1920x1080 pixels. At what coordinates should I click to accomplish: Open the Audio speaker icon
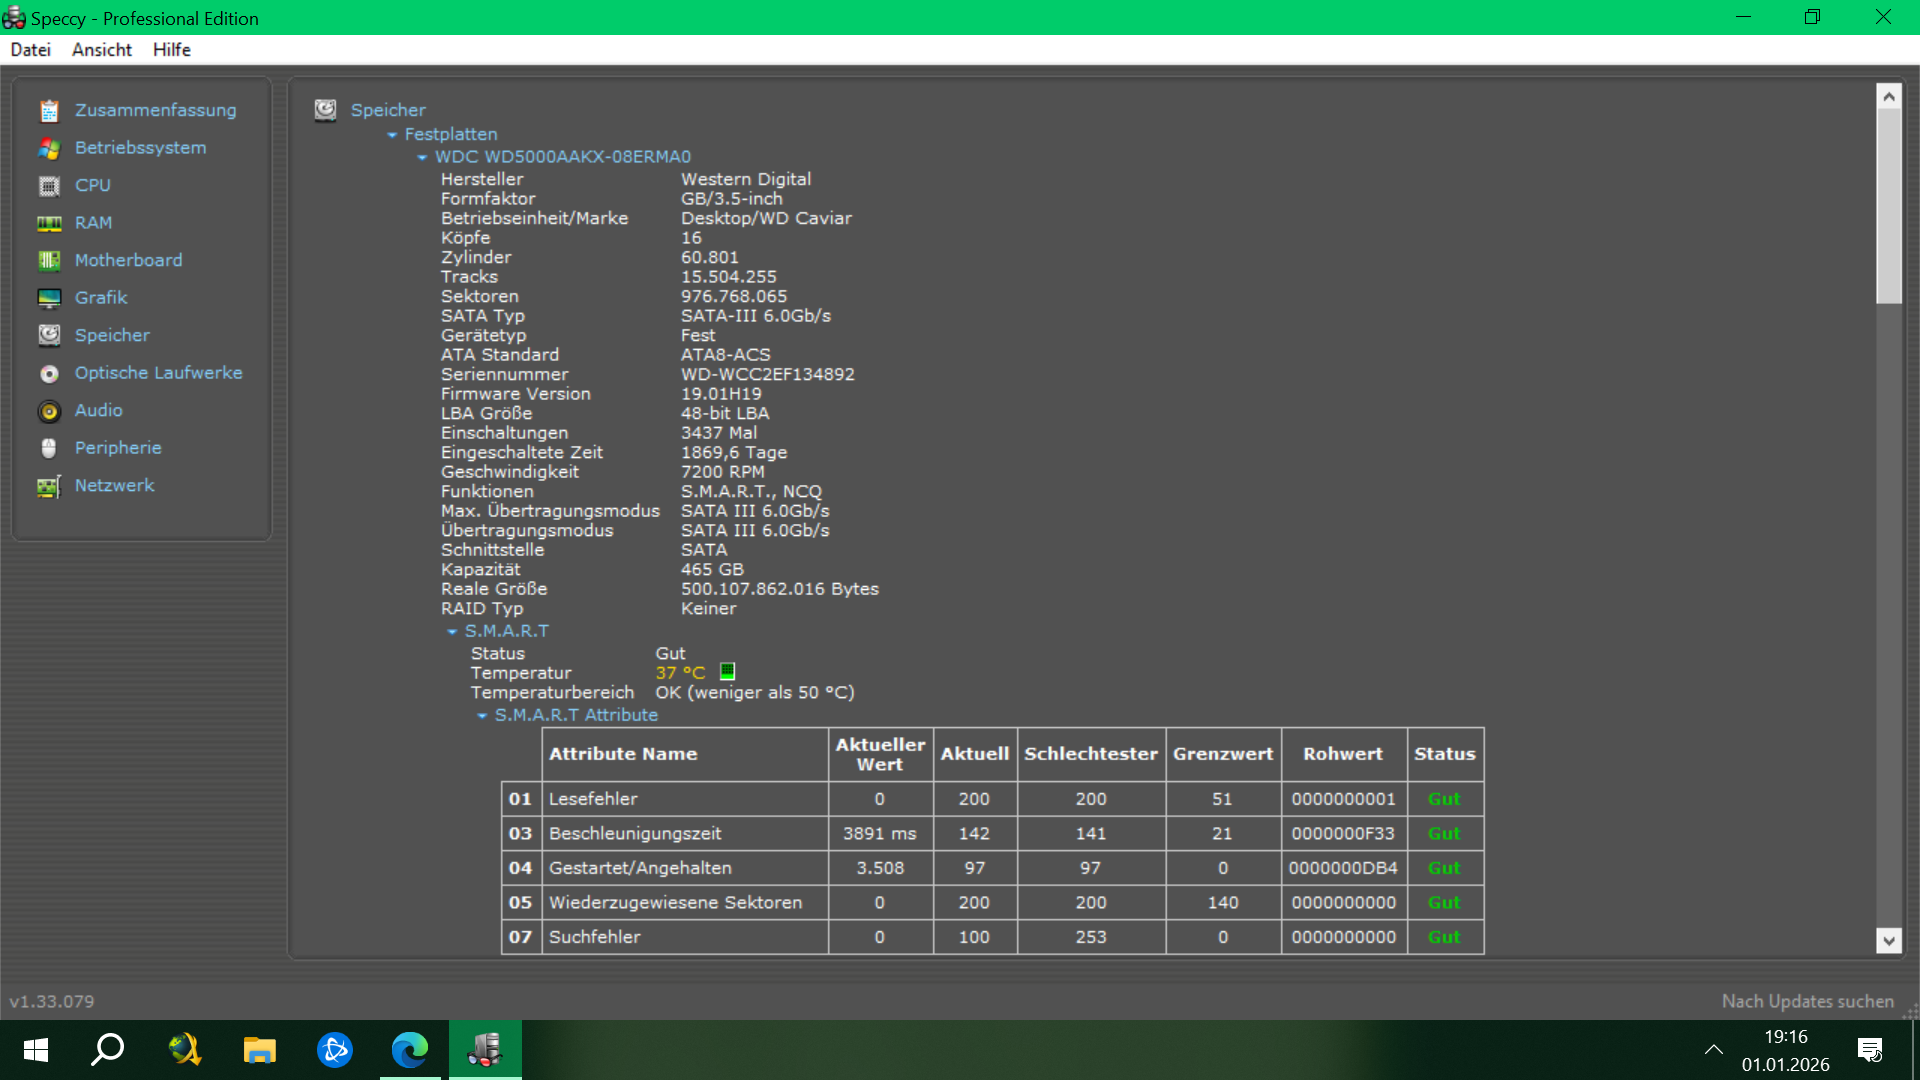pos(49,411)
